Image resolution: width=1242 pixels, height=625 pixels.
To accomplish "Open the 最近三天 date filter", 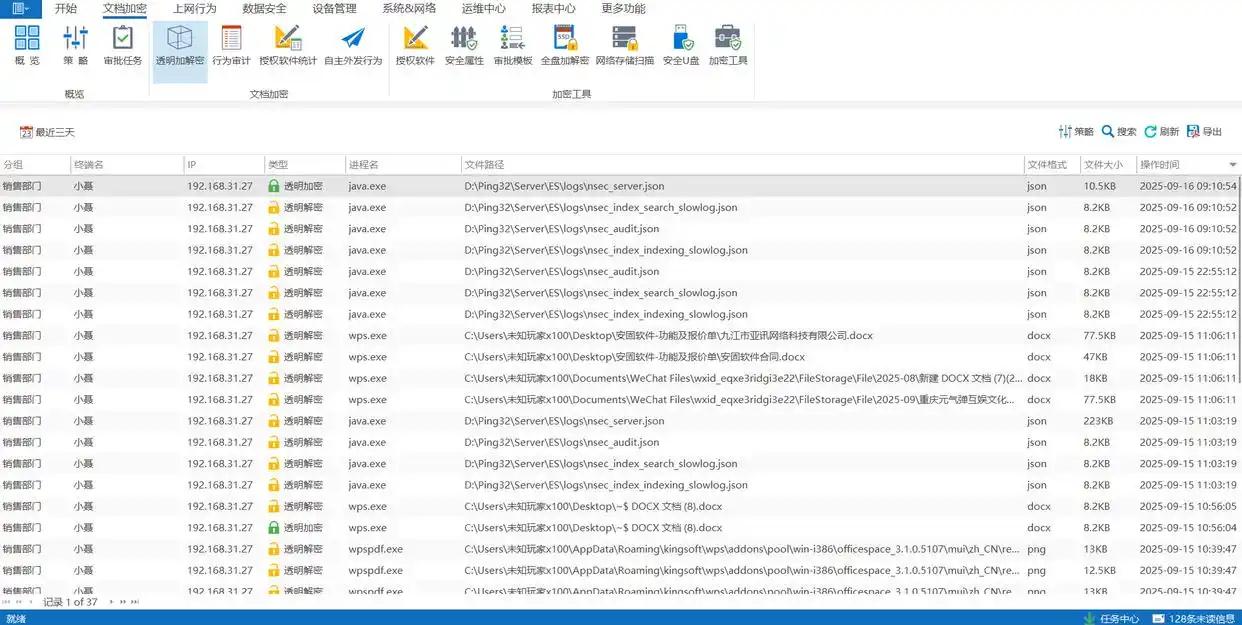I will pos(47,132).
